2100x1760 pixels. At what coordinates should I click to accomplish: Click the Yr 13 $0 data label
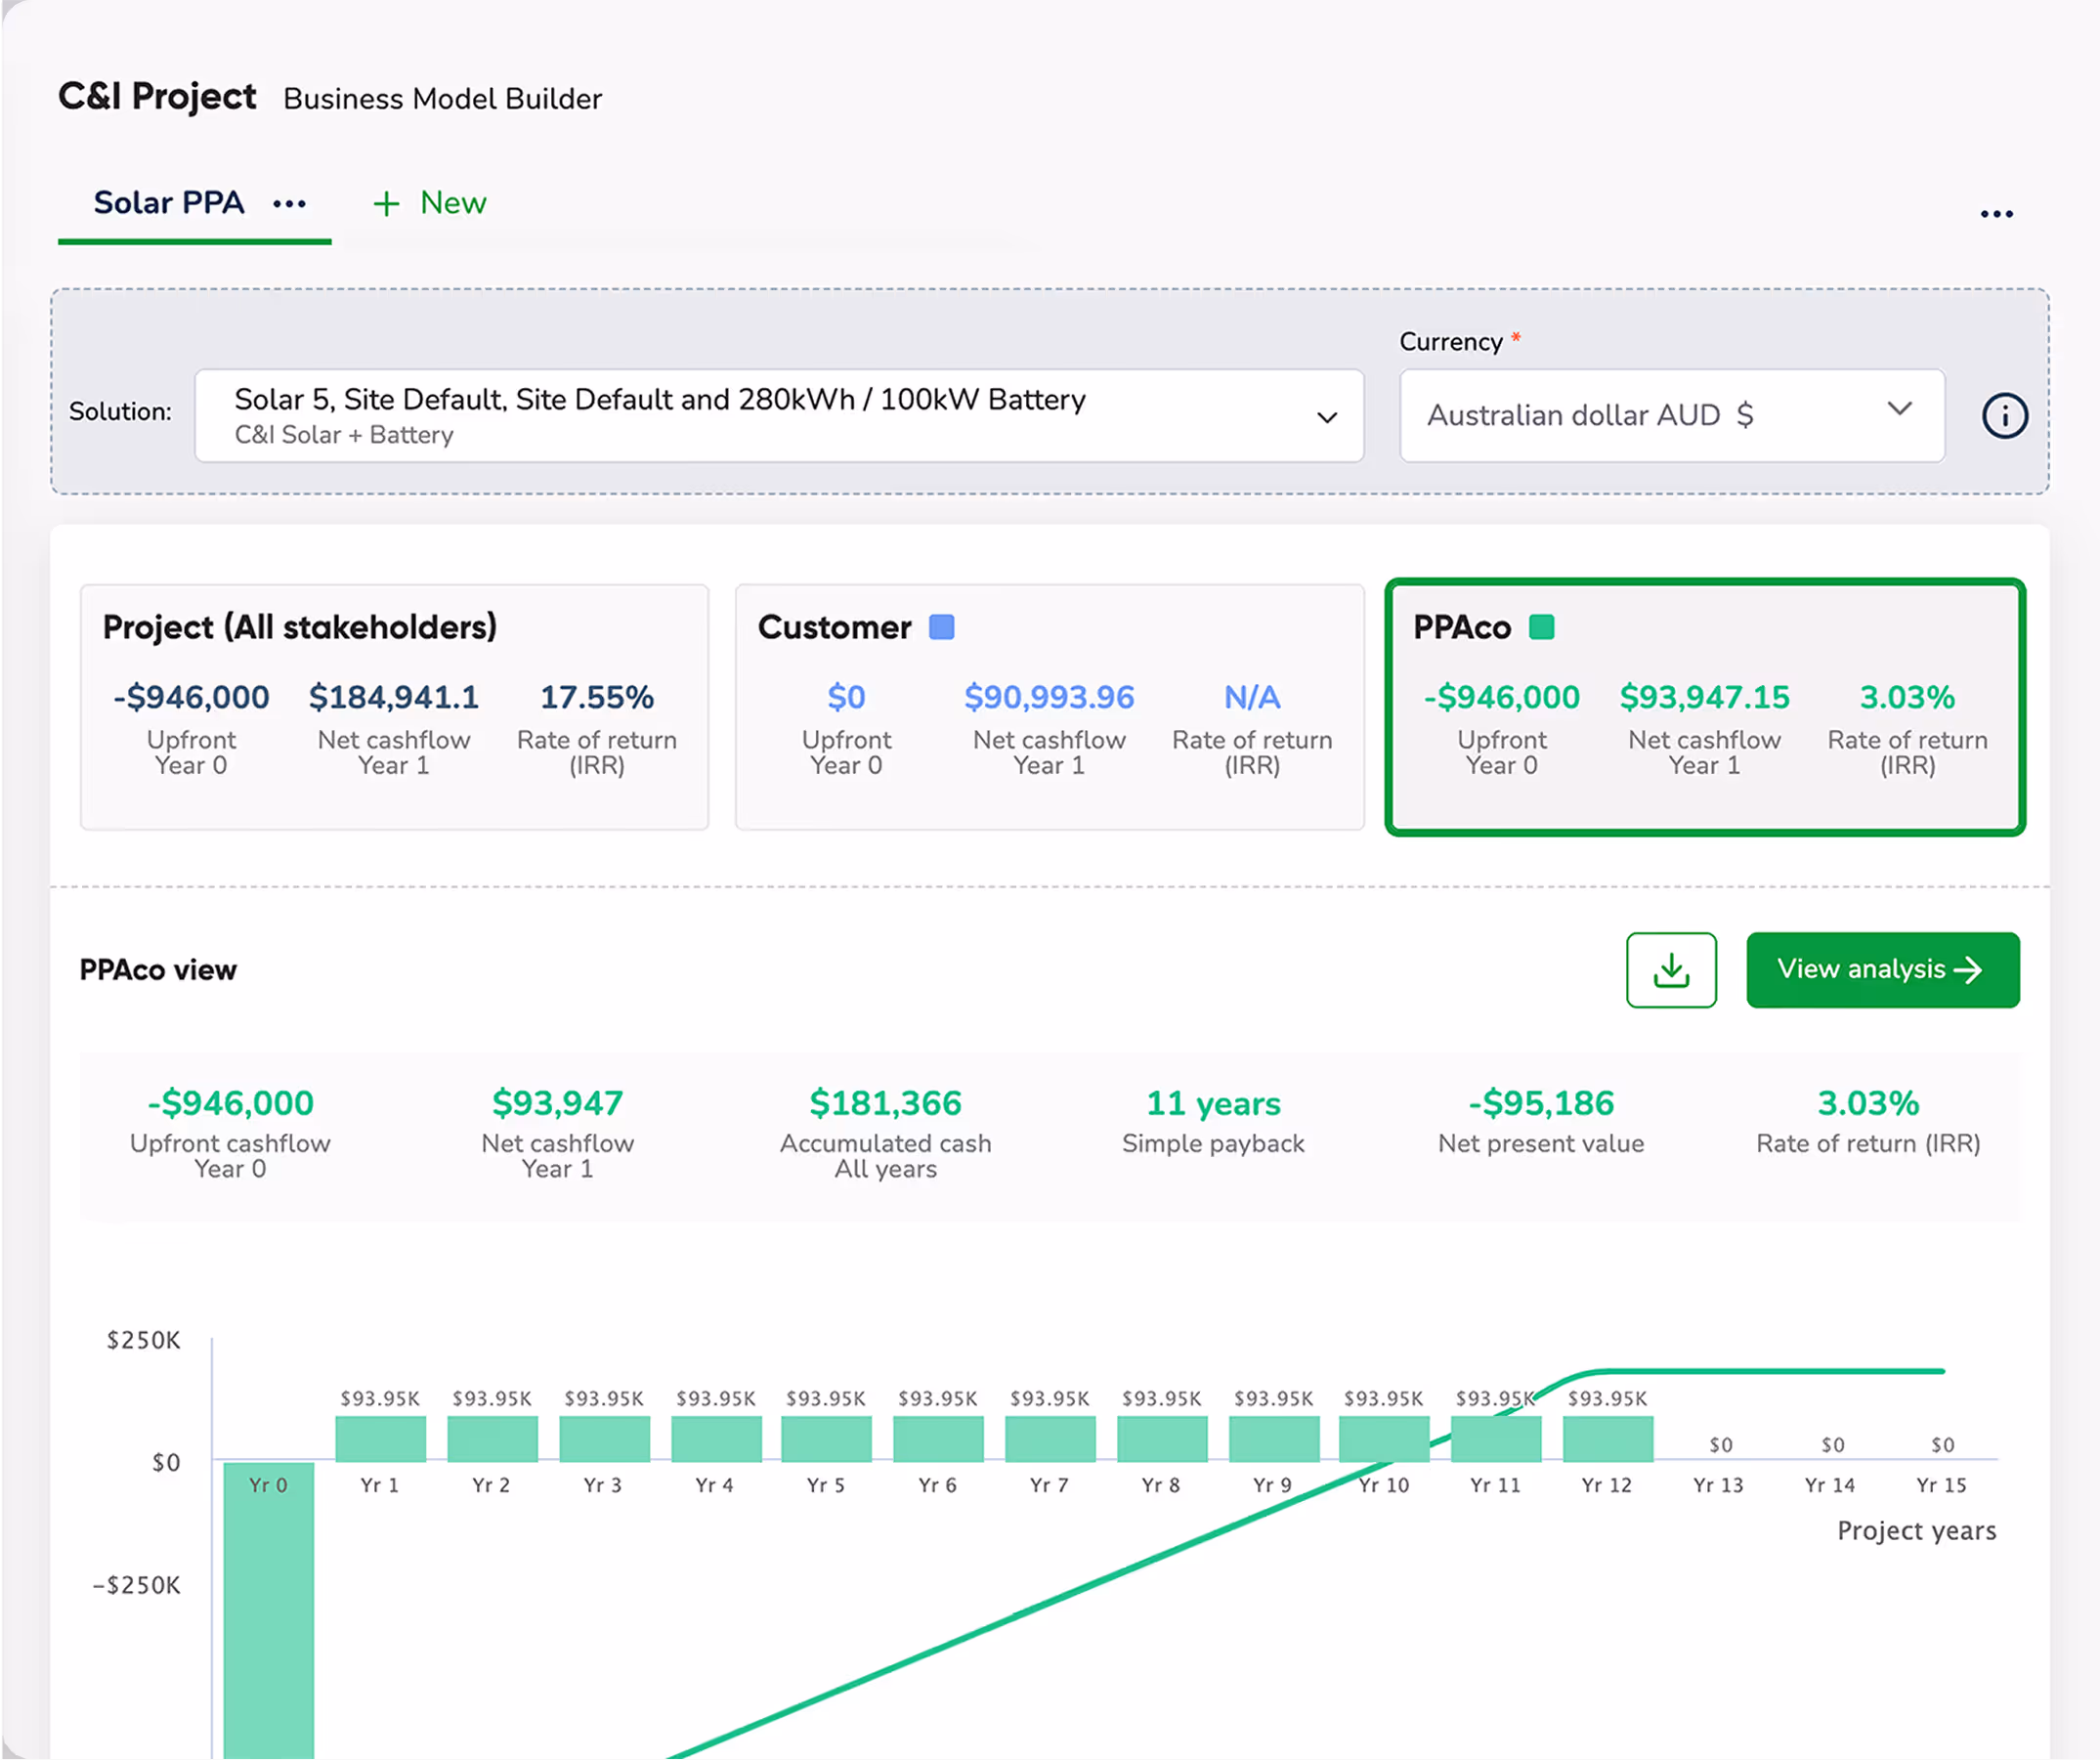click(1720, 1445)
